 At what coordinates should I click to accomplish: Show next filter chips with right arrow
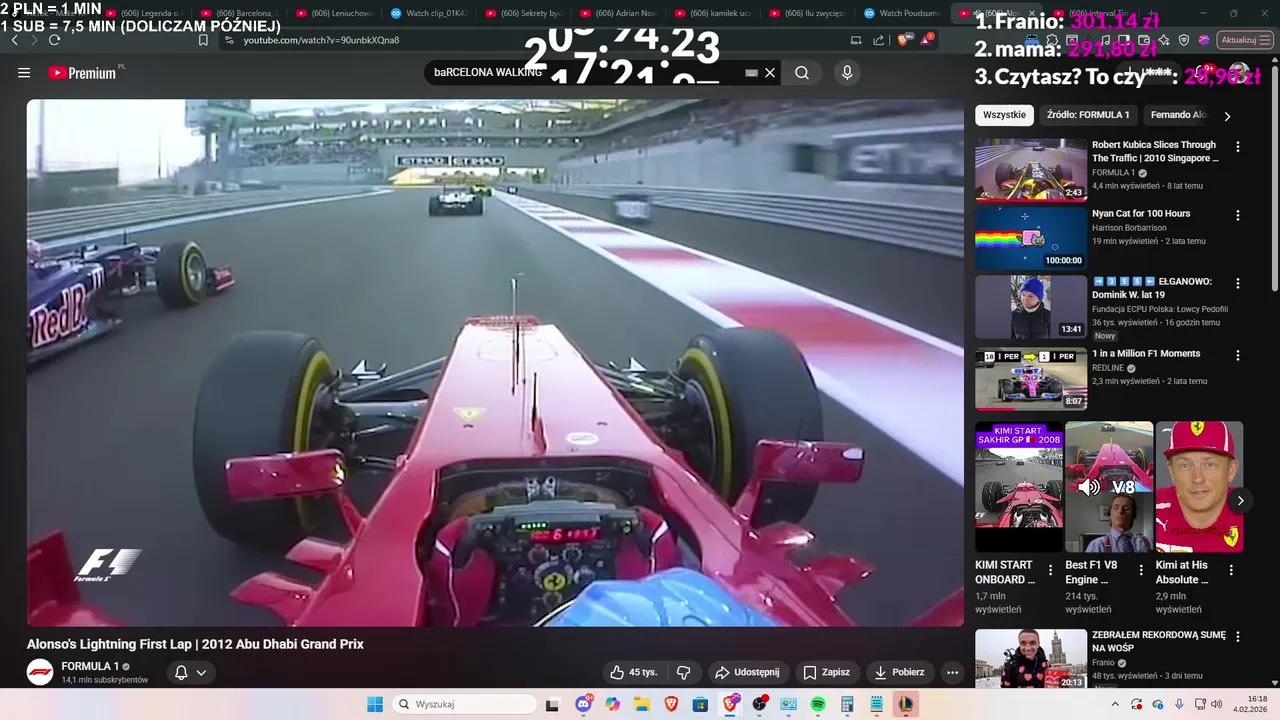[1227, 116]
